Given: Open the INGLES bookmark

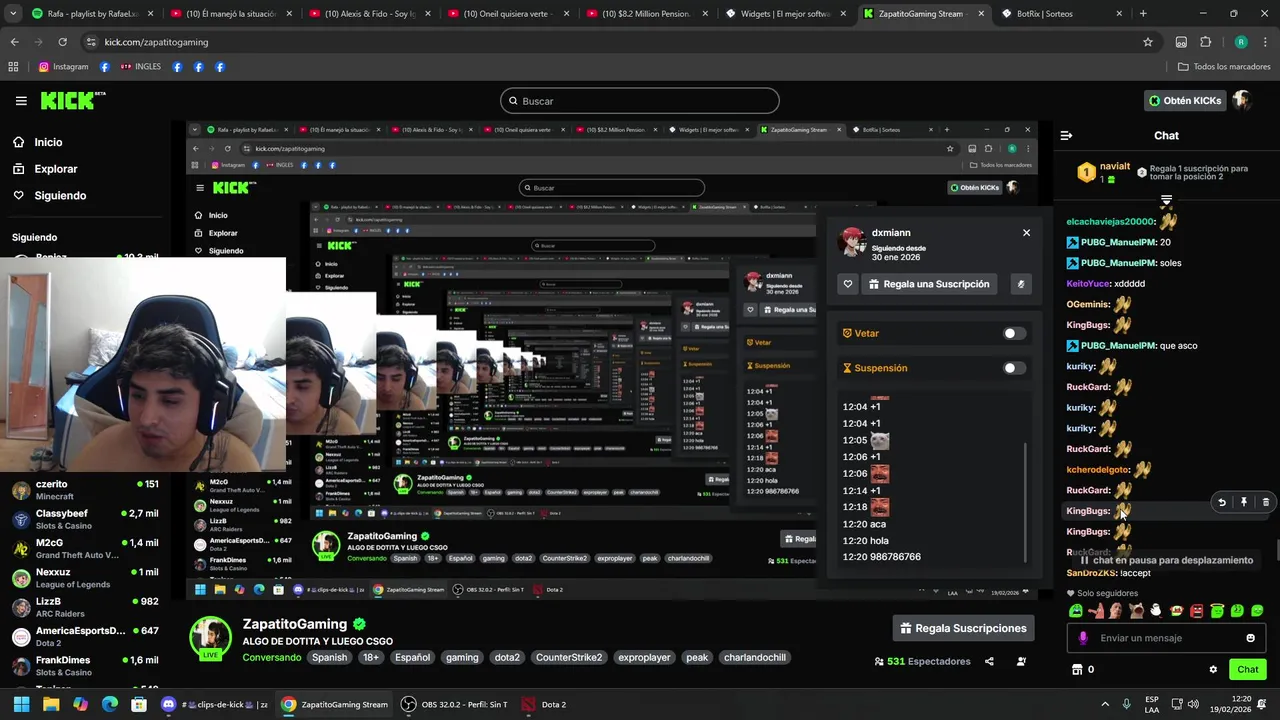Looking at the screenshot, I should tap(140, 67).
